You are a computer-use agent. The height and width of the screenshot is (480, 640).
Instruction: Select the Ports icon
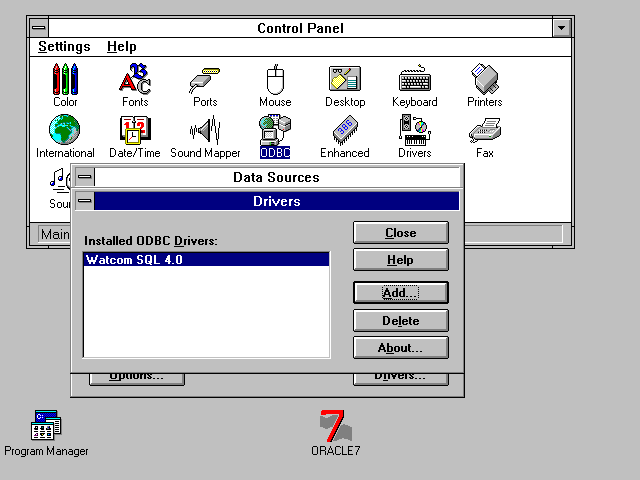[x=205, y=80]
